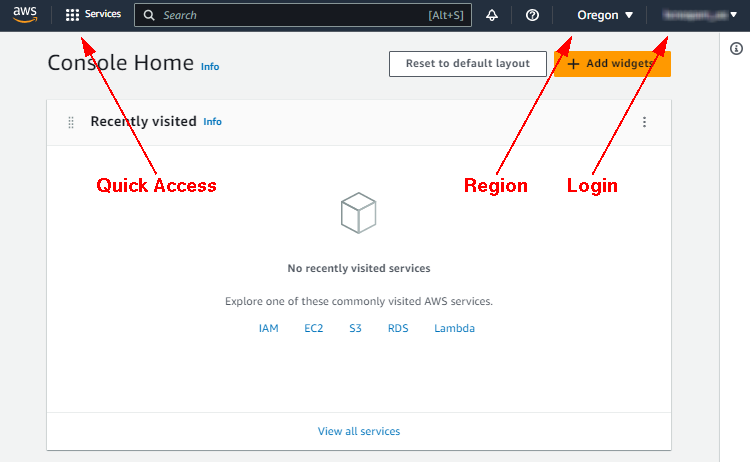Click View all services link

click(359, 431)
